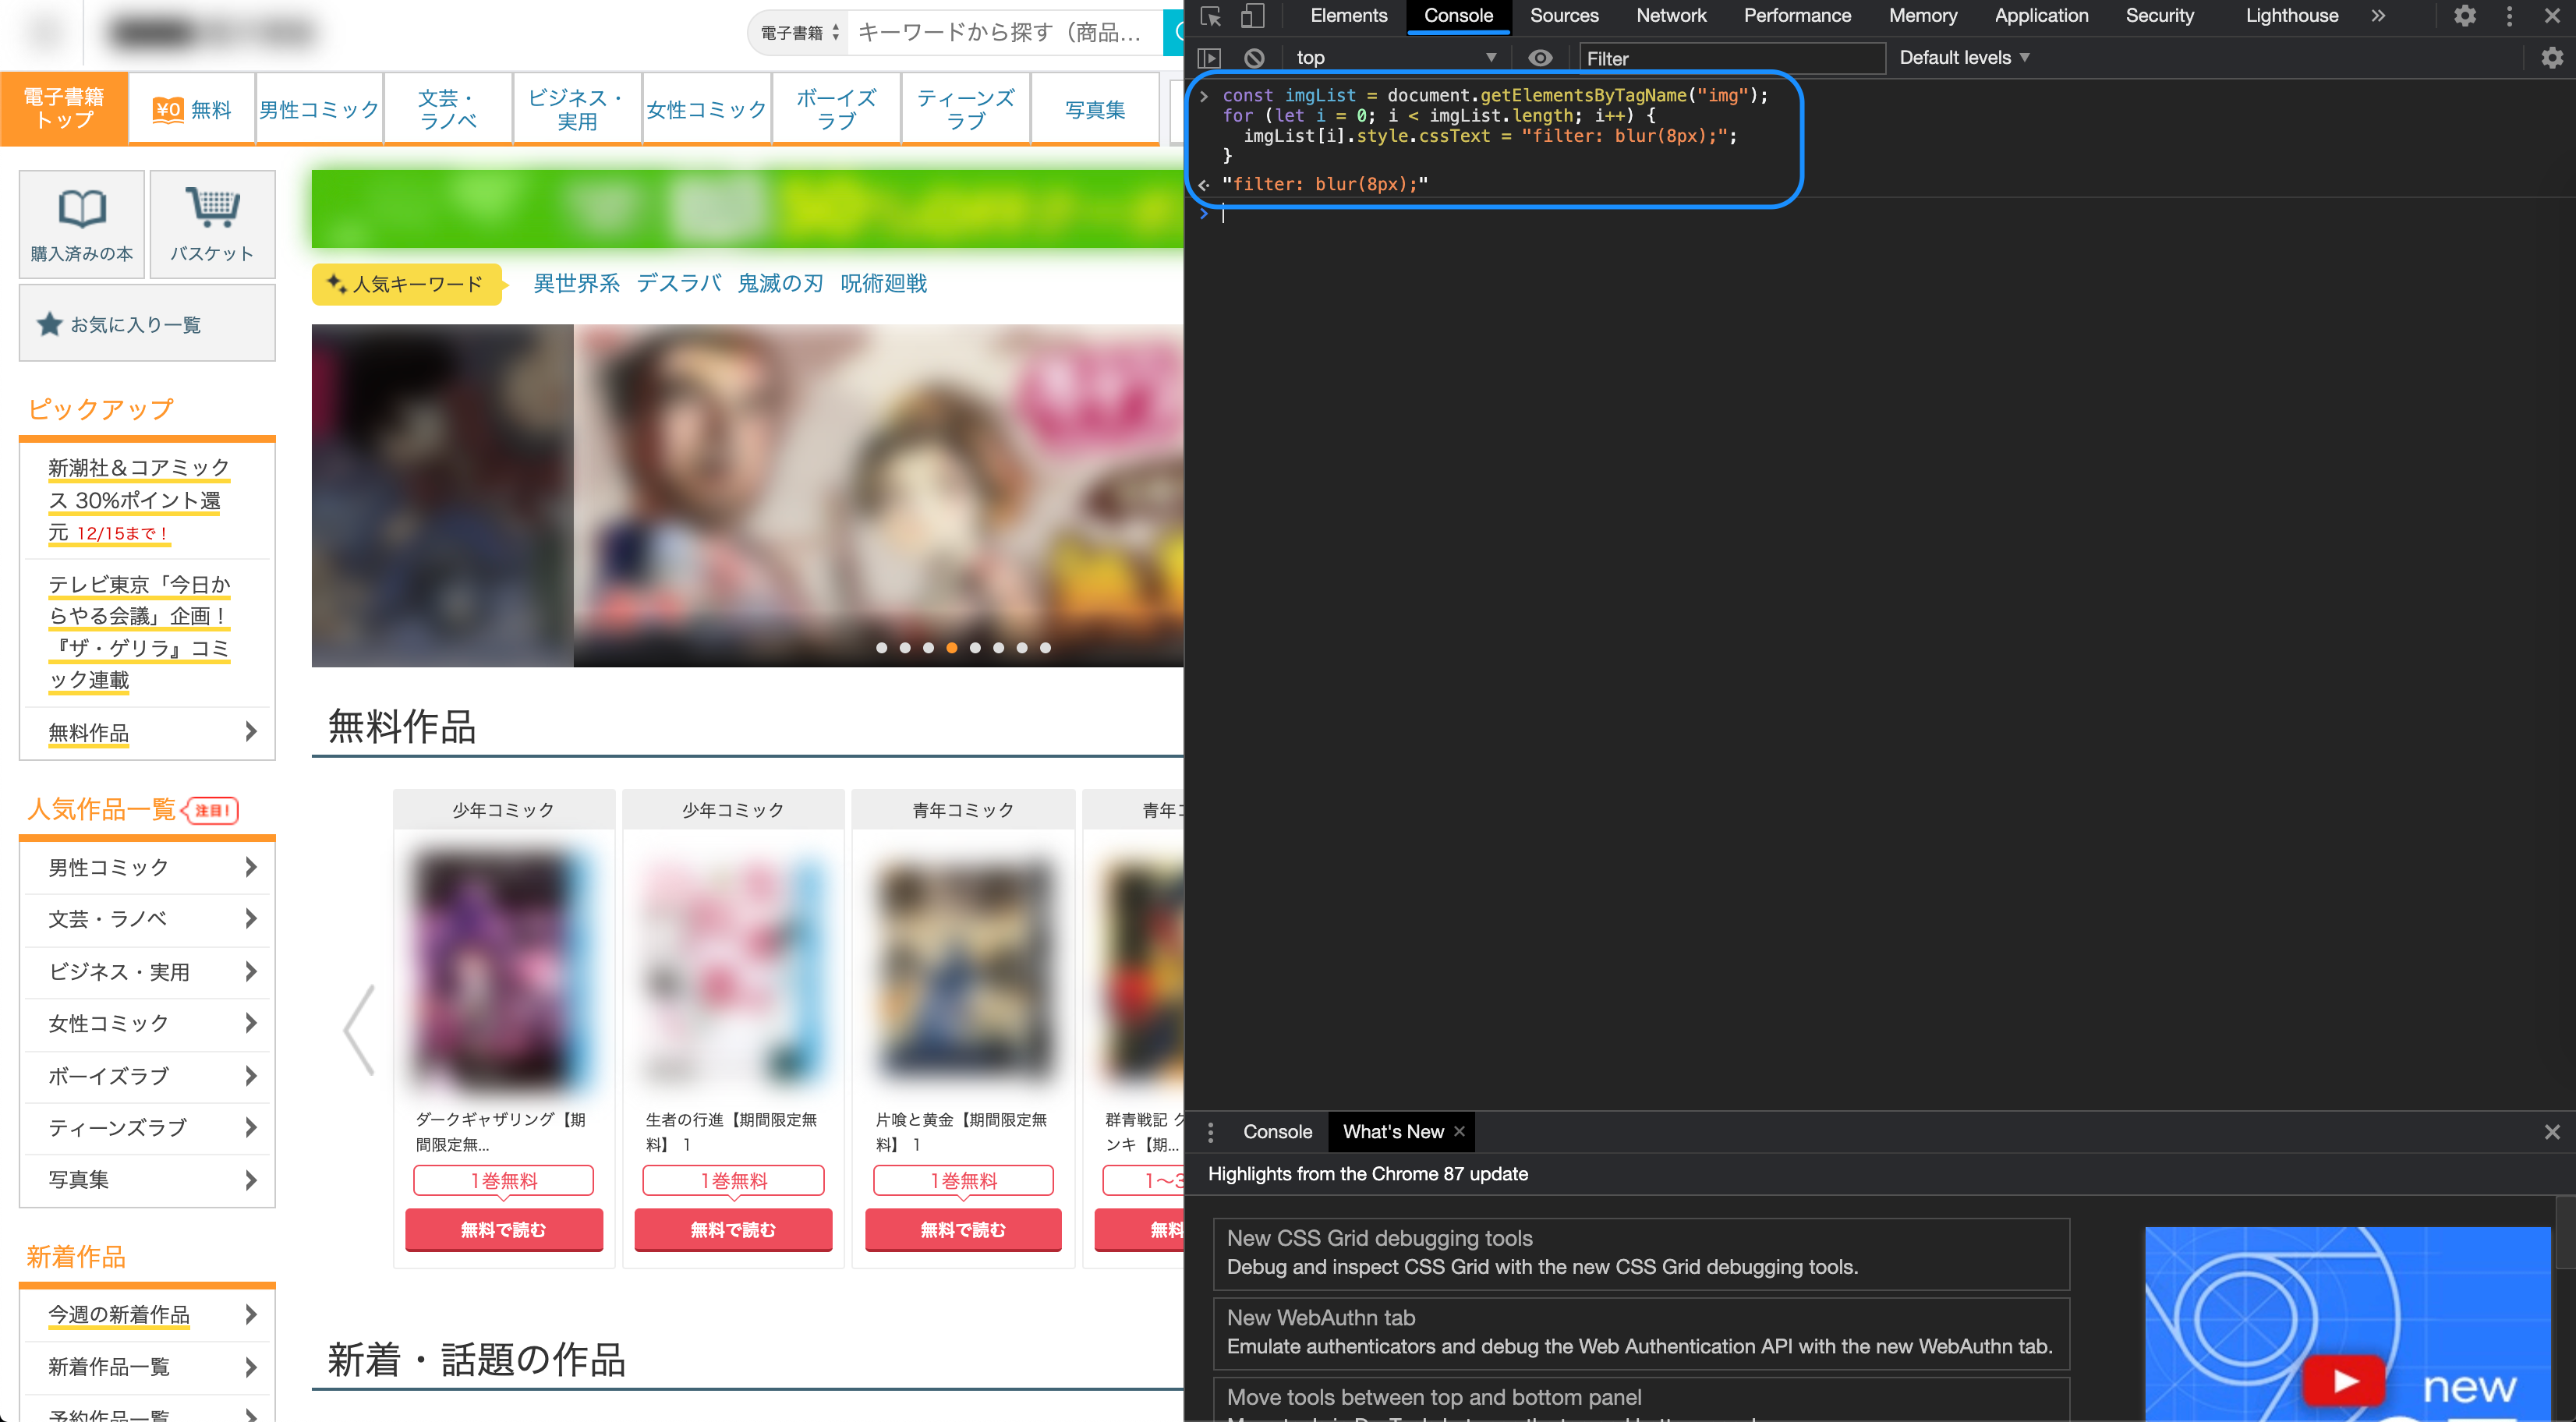Open the DevTools settings gear
This screenshot has height=1422, width=2576.
coord(2466,16)
